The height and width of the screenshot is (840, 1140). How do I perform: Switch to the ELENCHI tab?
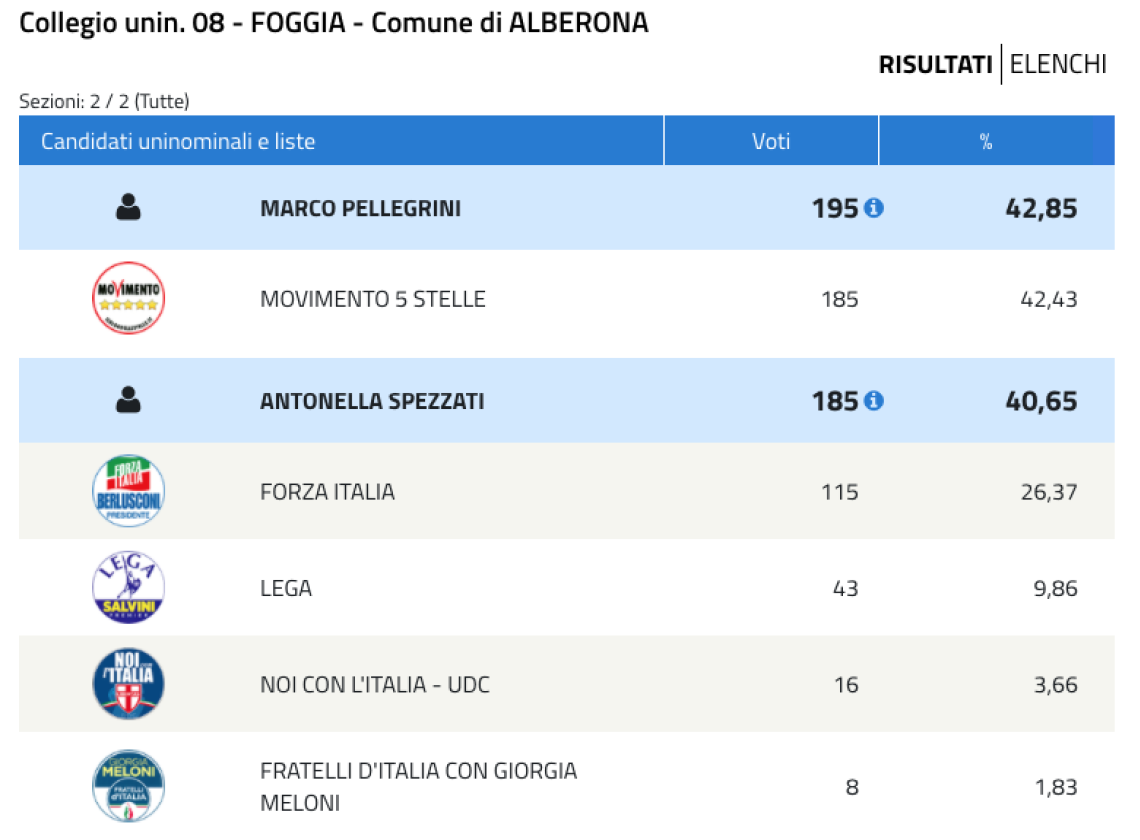click(1058, 65)
